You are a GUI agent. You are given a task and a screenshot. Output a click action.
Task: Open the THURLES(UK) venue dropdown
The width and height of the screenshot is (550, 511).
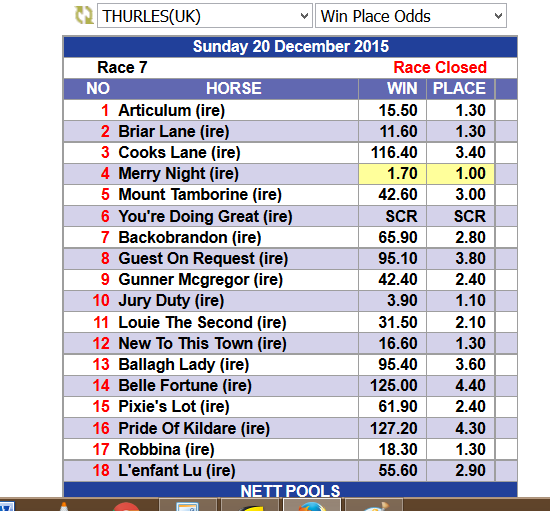(x=204, y=16)
